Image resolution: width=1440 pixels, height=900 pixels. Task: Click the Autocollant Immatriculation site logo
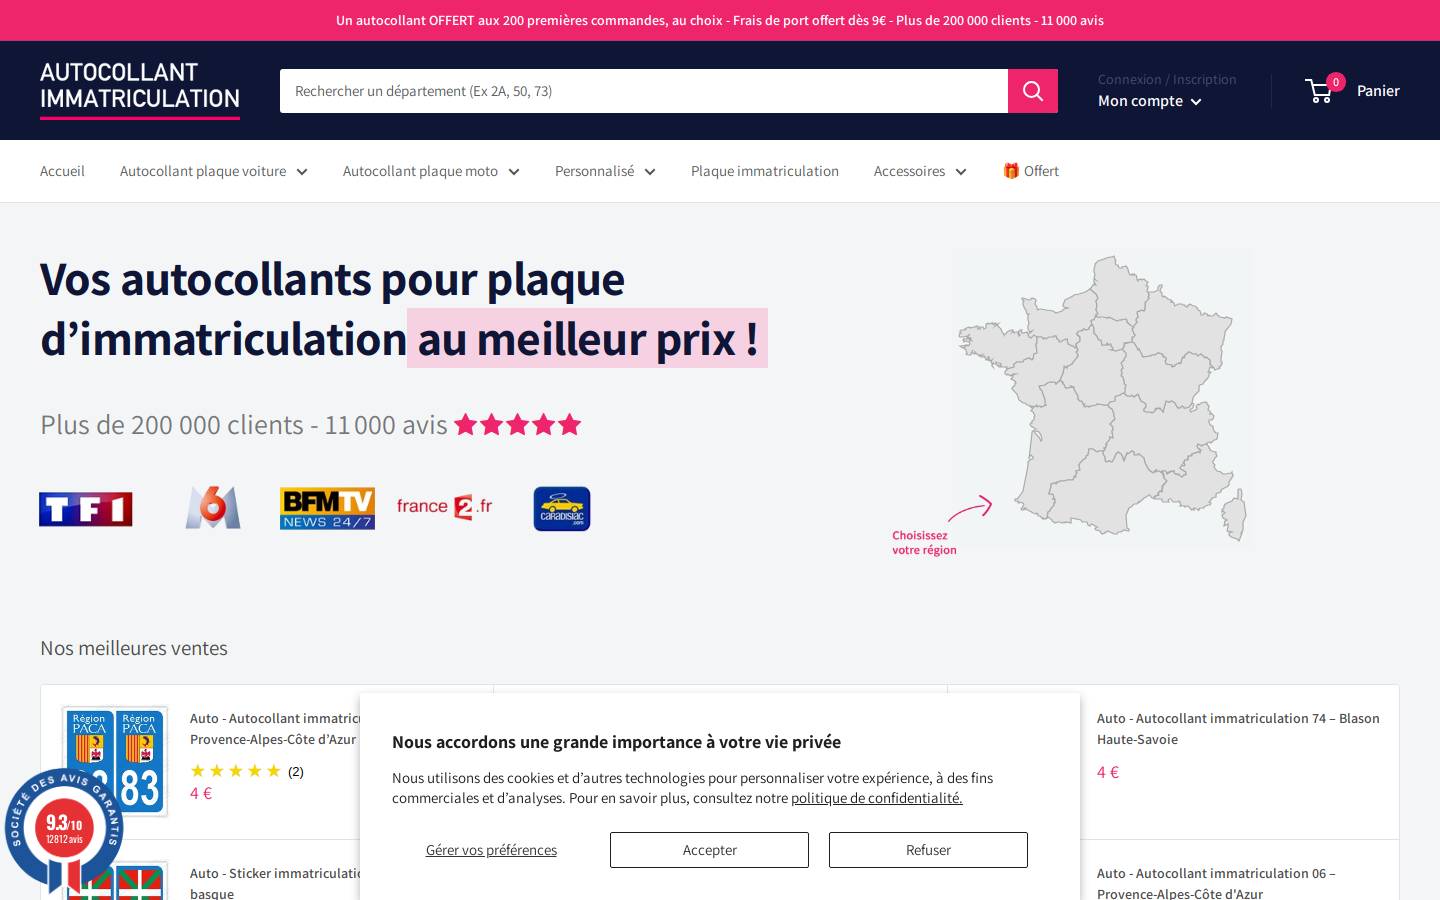(x=140, y=89)
